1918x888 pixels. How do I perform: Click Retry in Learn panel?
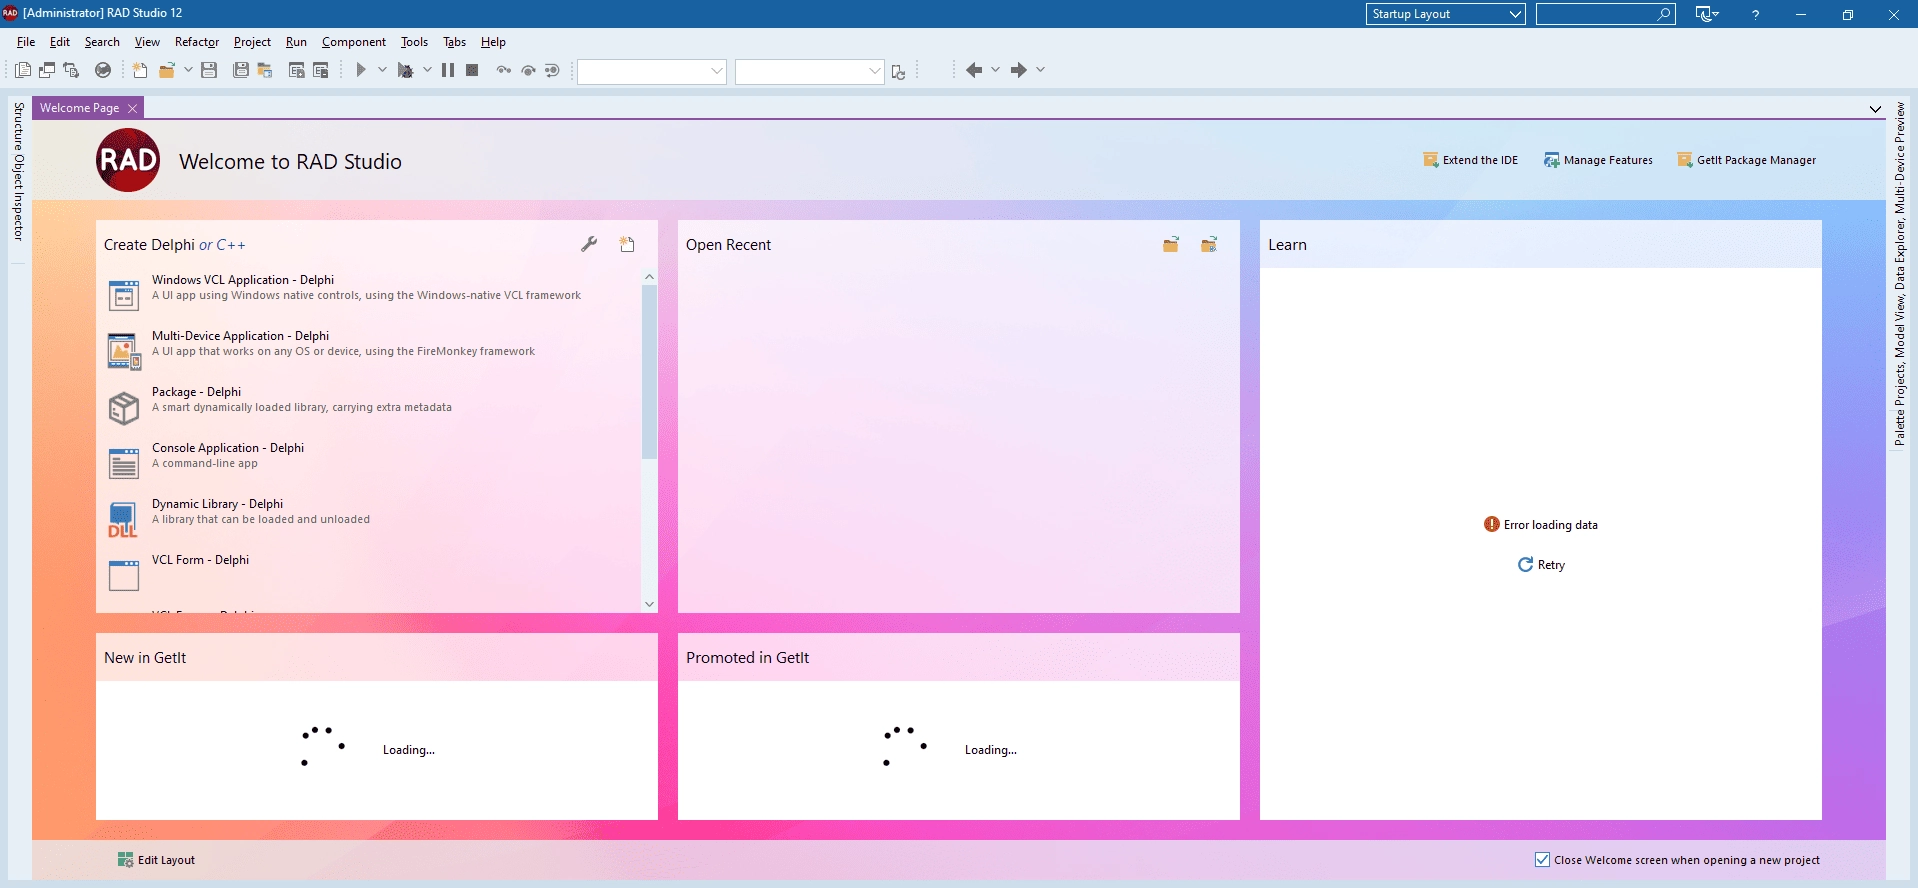(1541, 565)
